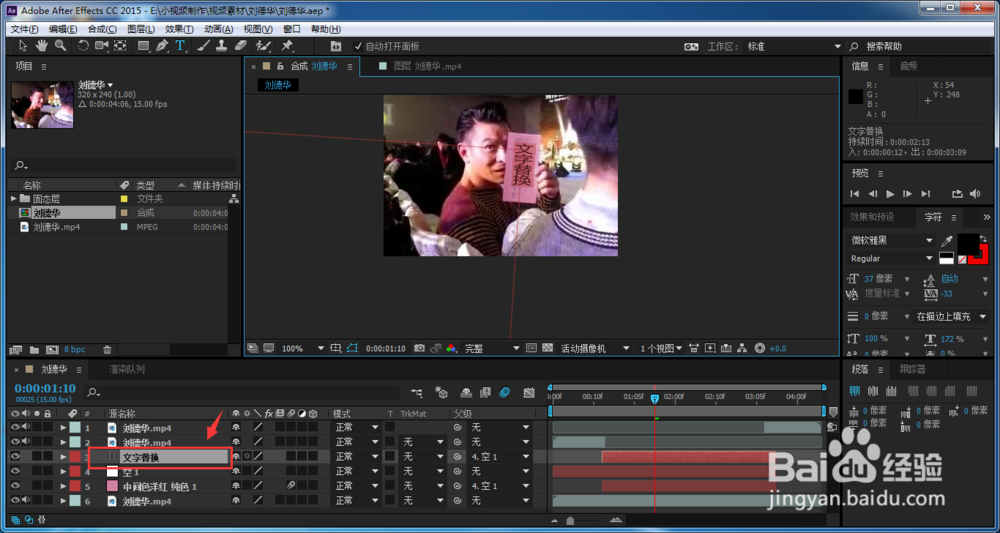The height and width of the screenshot is (533, 1000).
Task: Open the Regular font style dropdown
Action: [891, 258]
